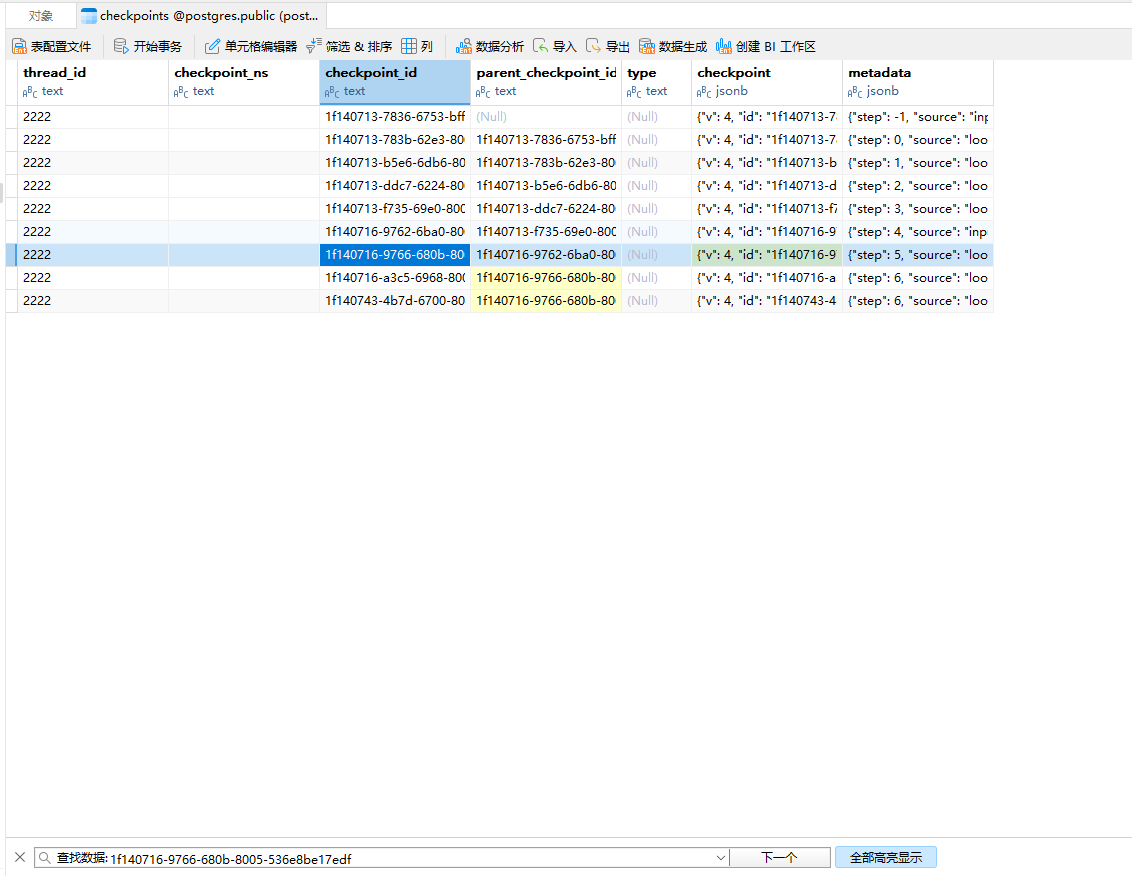Select parent_checkpoint_id cell 1f140713-7836-6753-bff
Image resolution: width=1132 pixels, height=876 pixels.
(x=546, y=140)
